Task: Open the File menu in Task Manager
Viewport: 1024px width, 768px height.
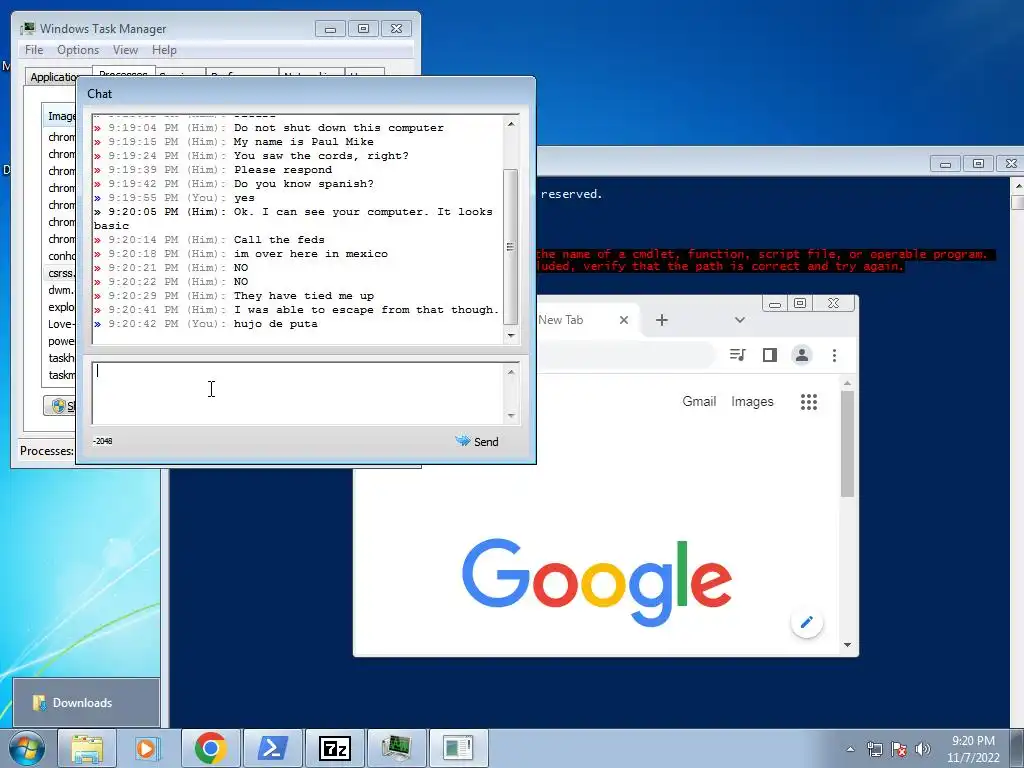Action: 34,50
